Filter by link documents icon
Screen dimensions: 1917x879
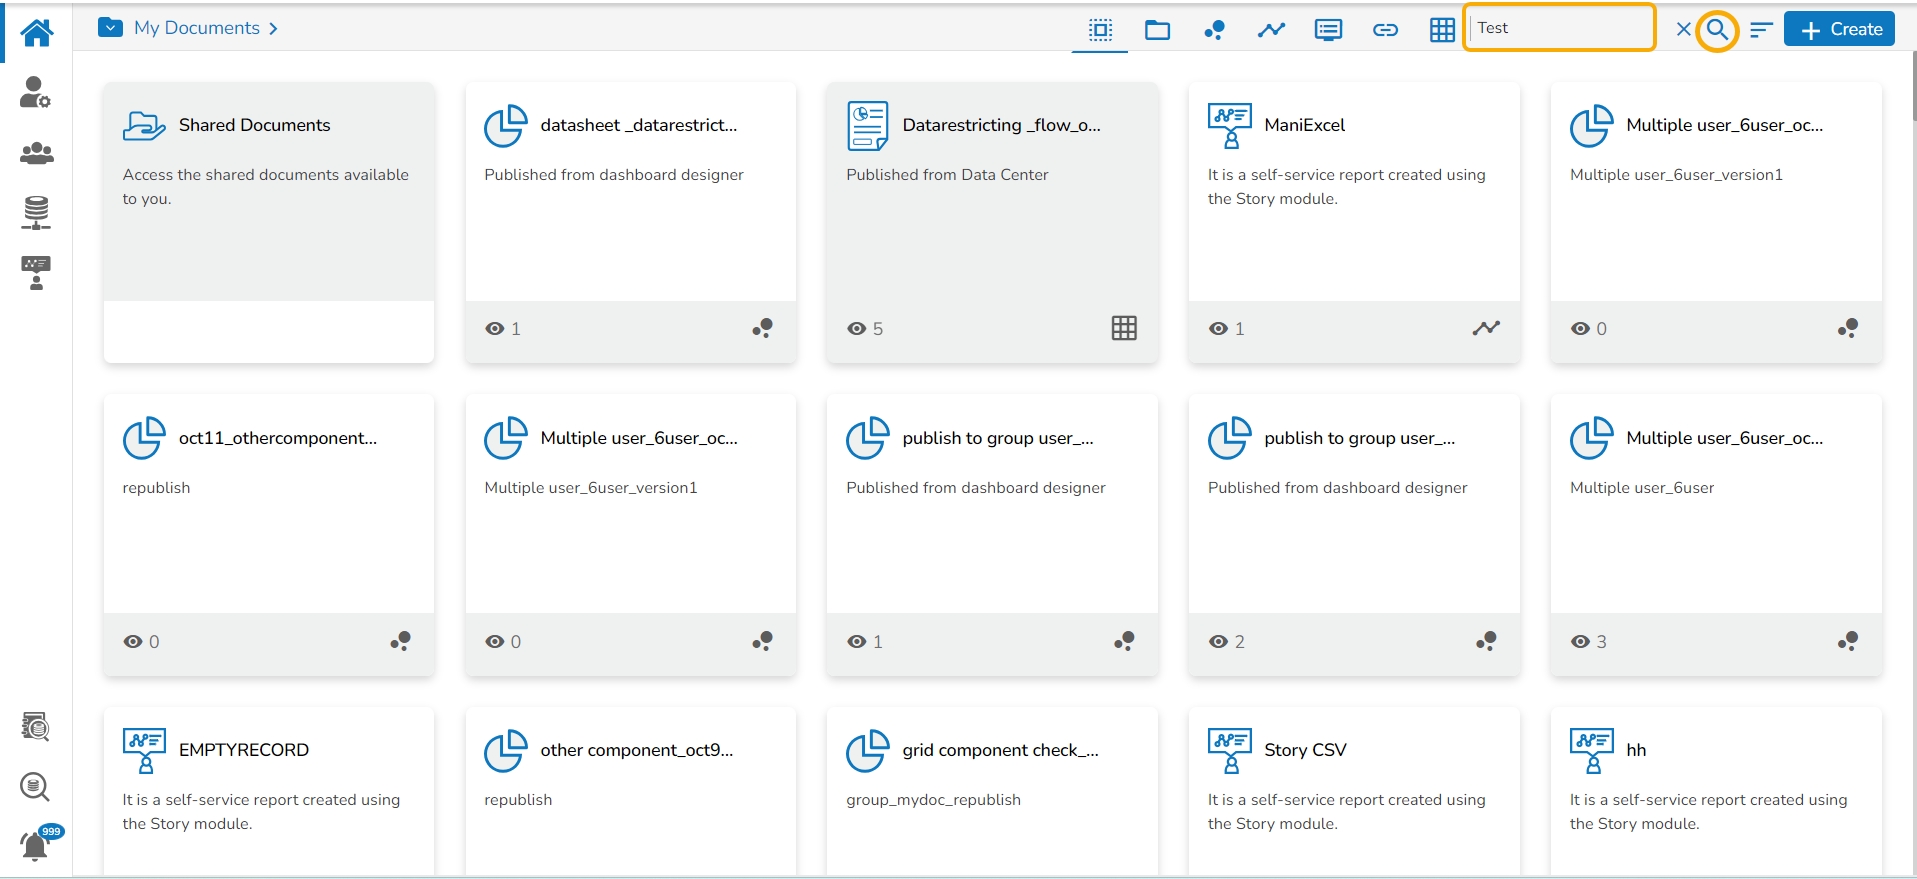pos(1385,30)
